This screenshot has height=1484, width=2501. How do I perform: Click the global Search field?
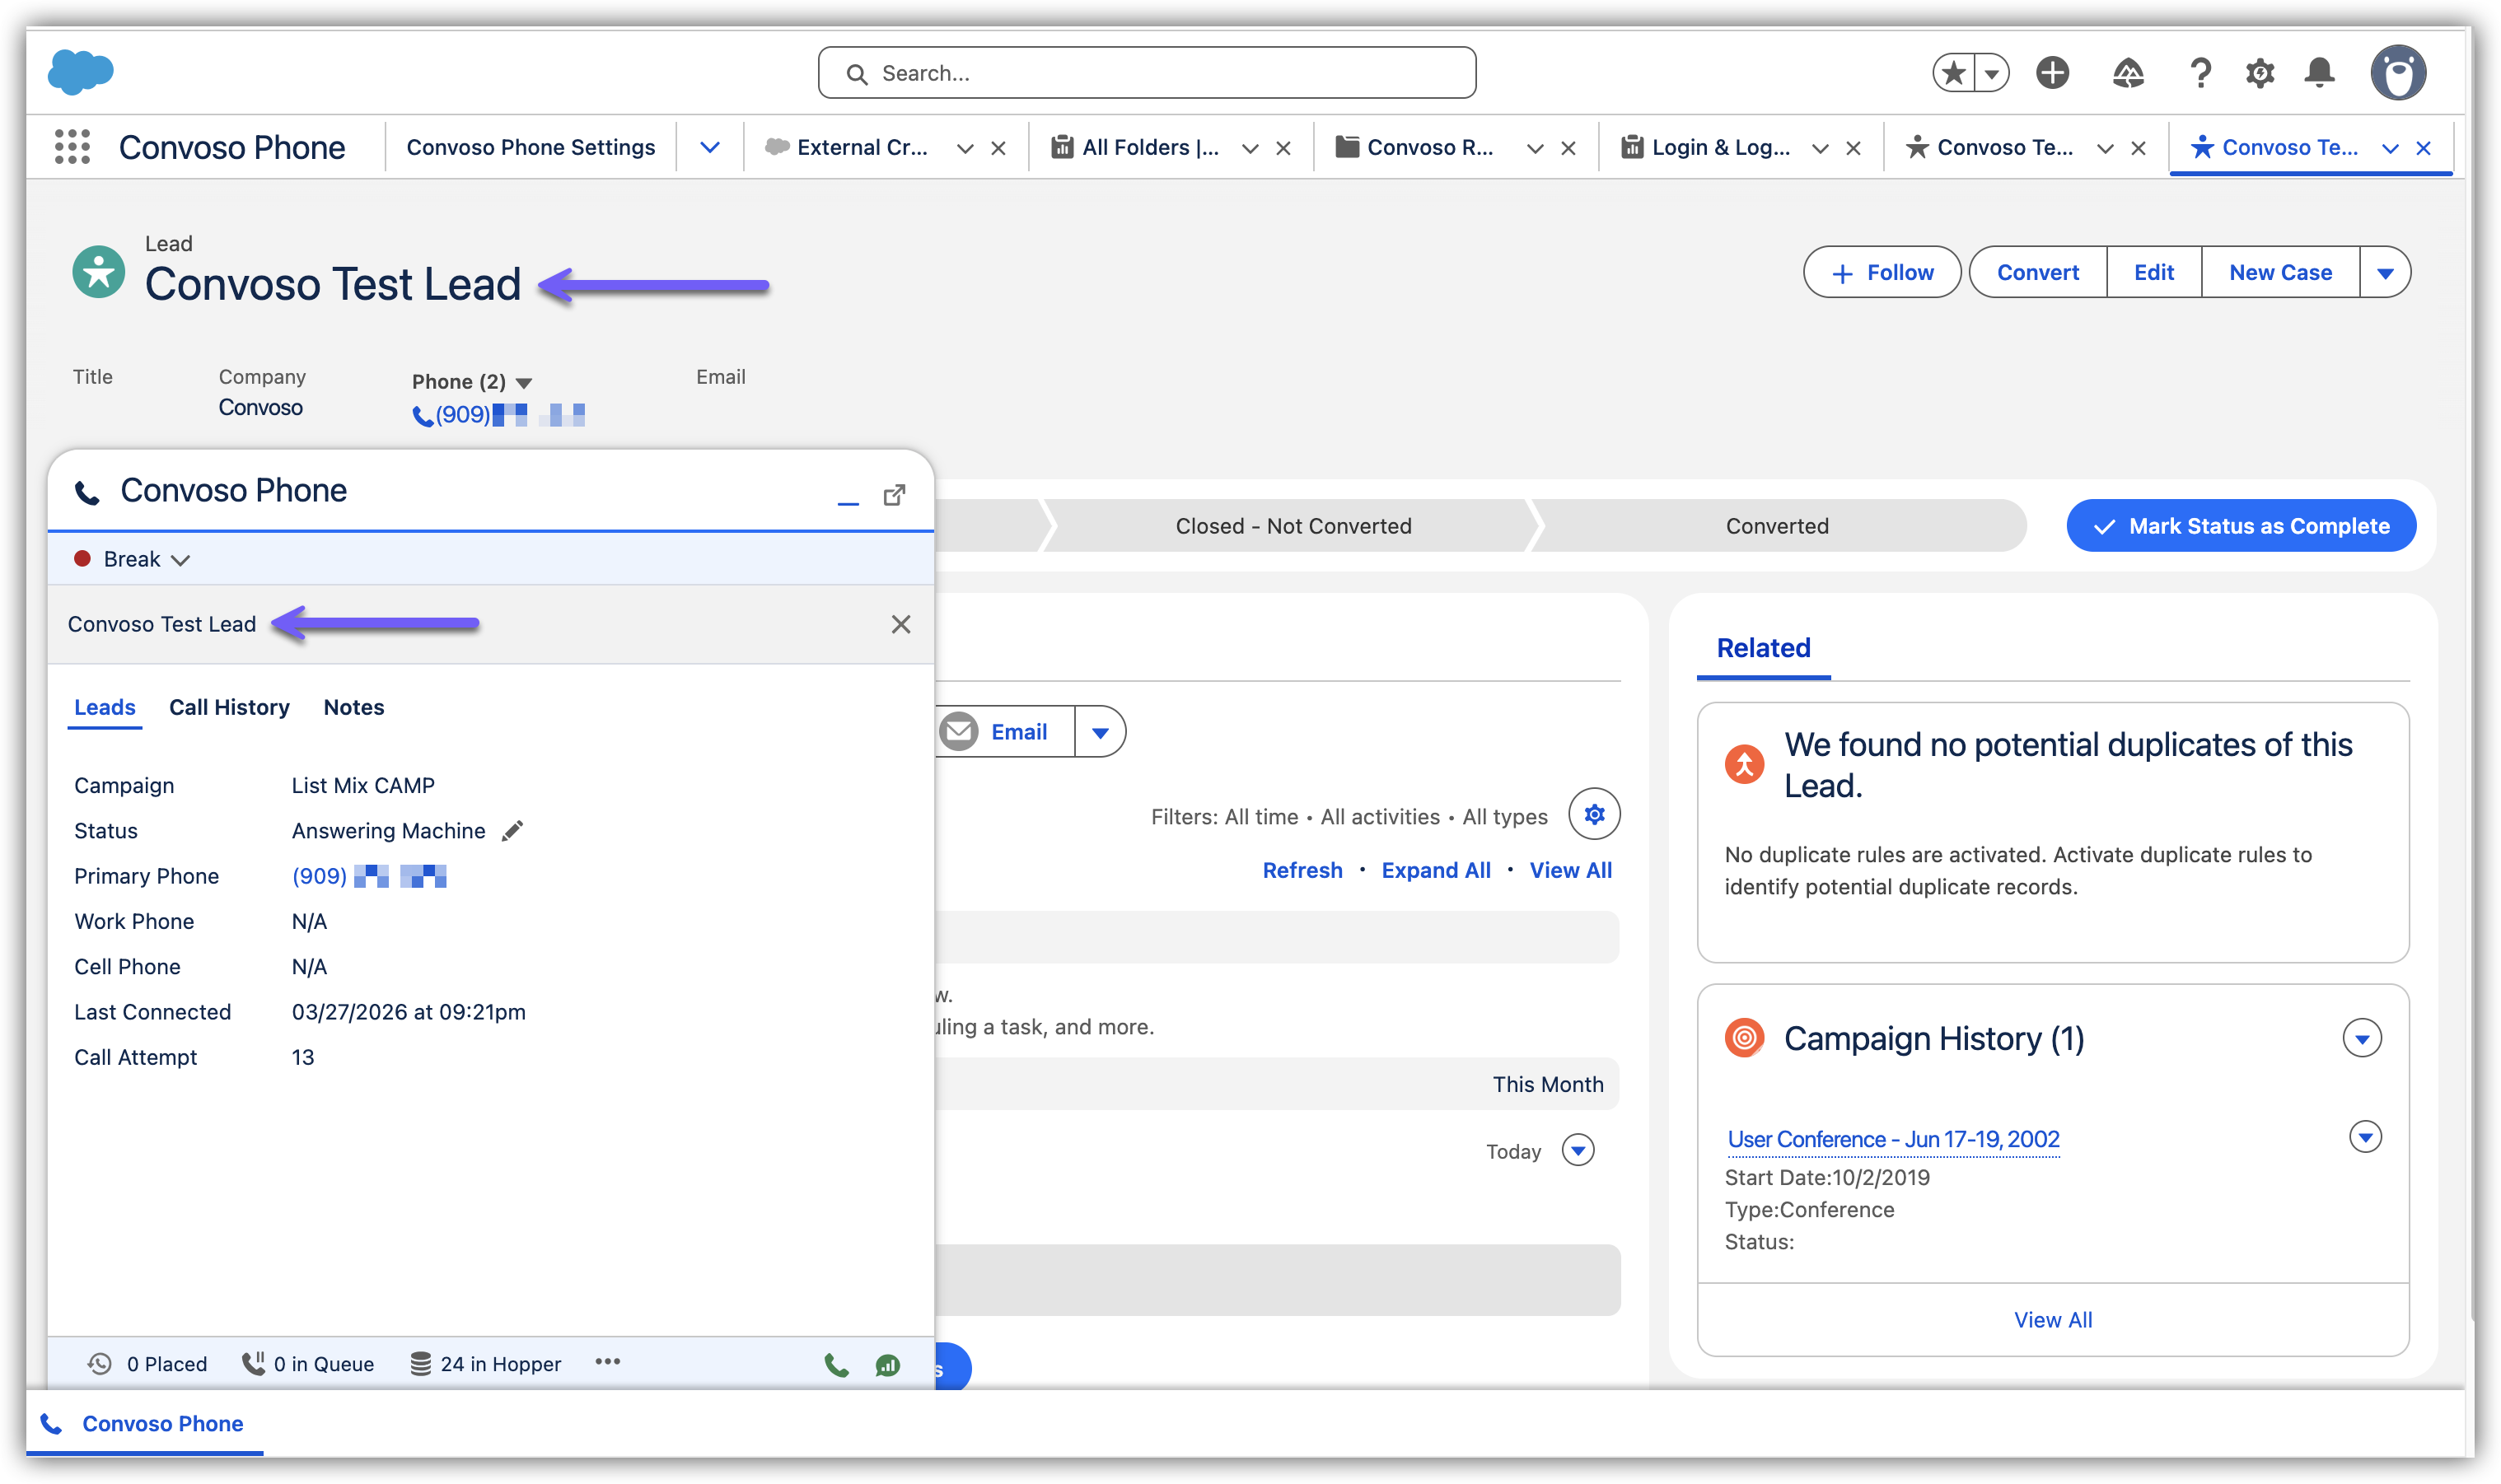click(x=1146, y=73)
